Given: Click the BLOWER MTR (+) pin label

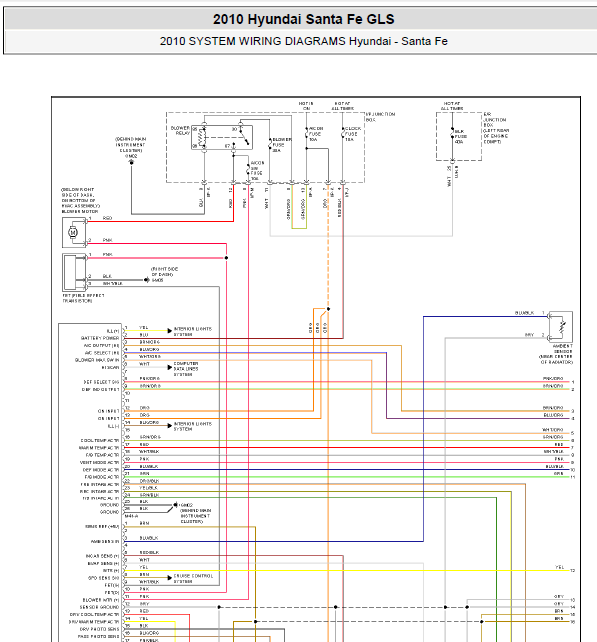Looking at the screenshot, I should tap(101, 600).
